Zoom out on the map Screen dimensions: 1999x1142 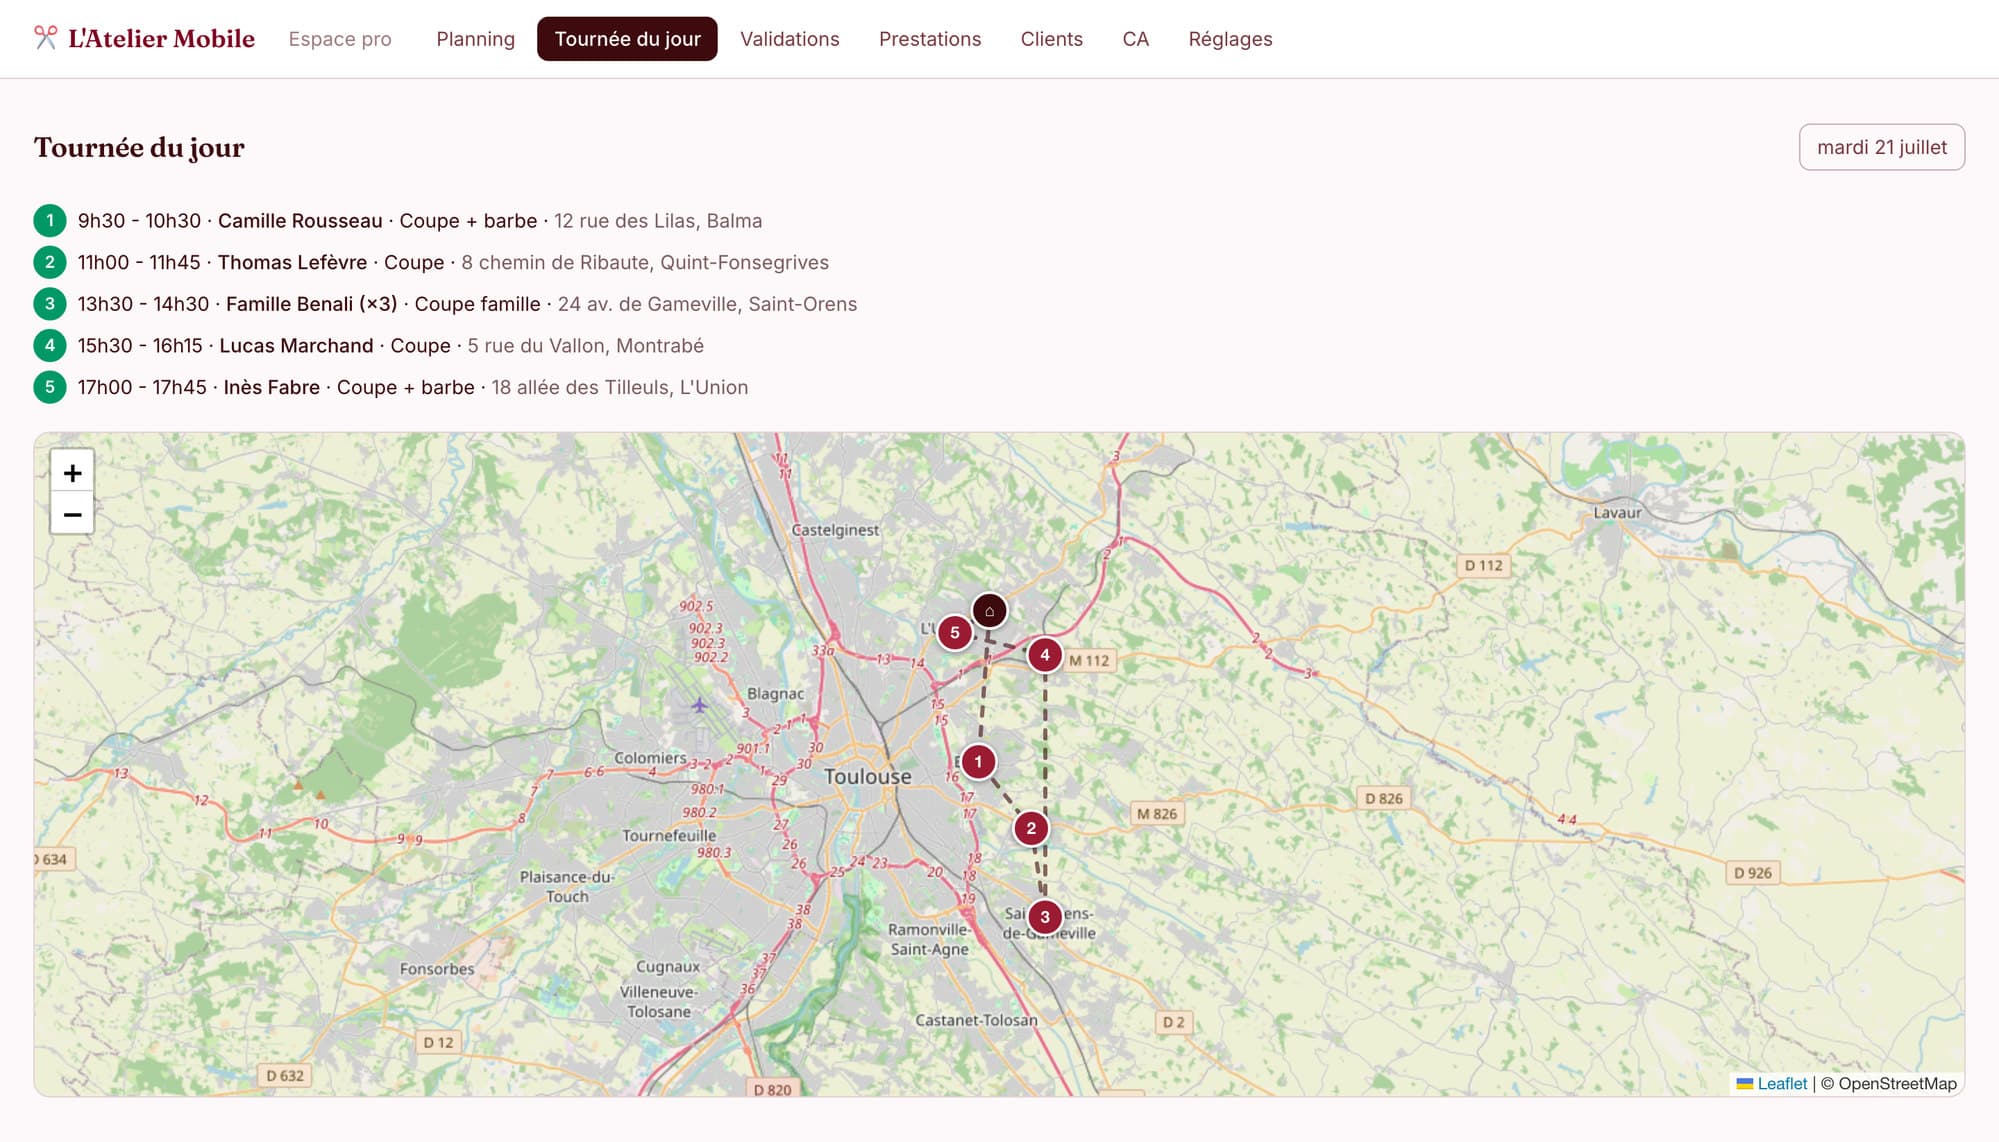72,514
